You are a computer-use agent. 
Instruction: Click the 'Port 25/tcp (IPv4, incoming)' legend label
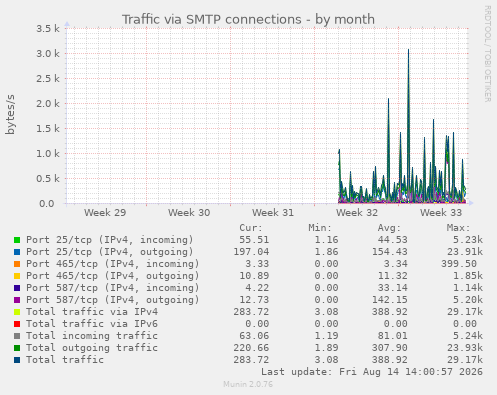(x=110, y=240)
